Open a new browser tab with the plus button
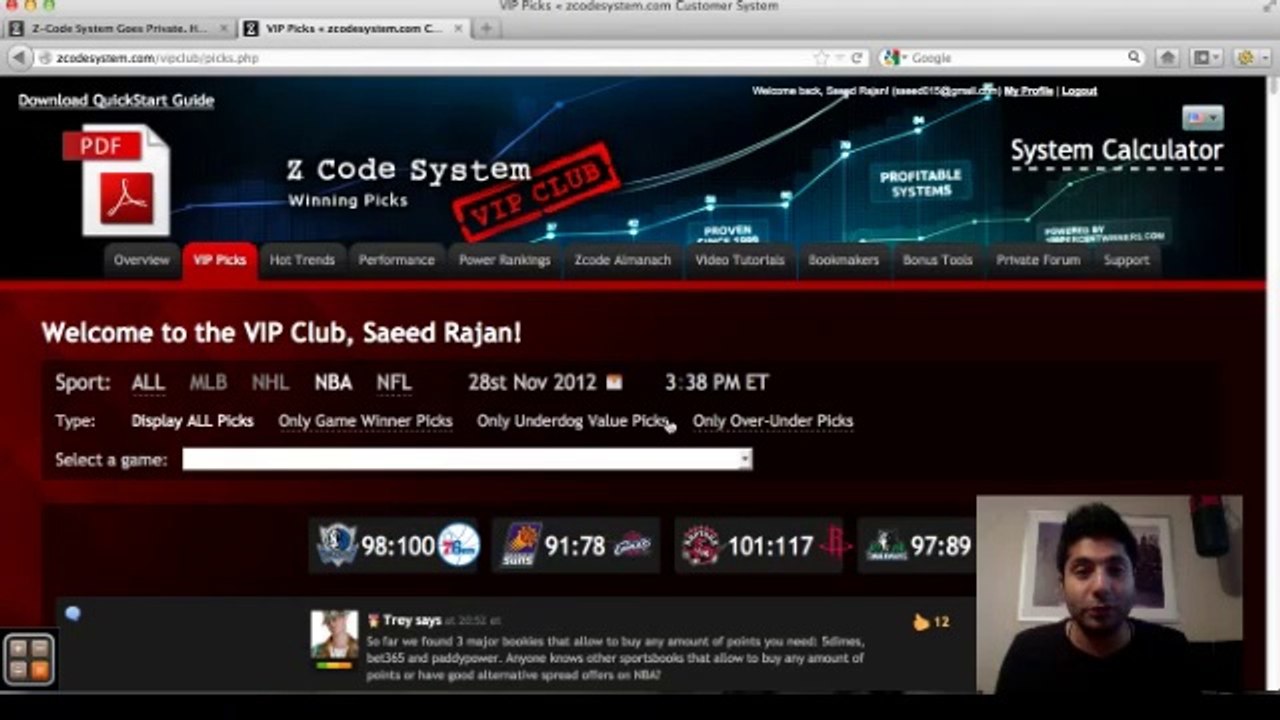The width and height of the screenshot is (1280, 720). click(486, 28)
